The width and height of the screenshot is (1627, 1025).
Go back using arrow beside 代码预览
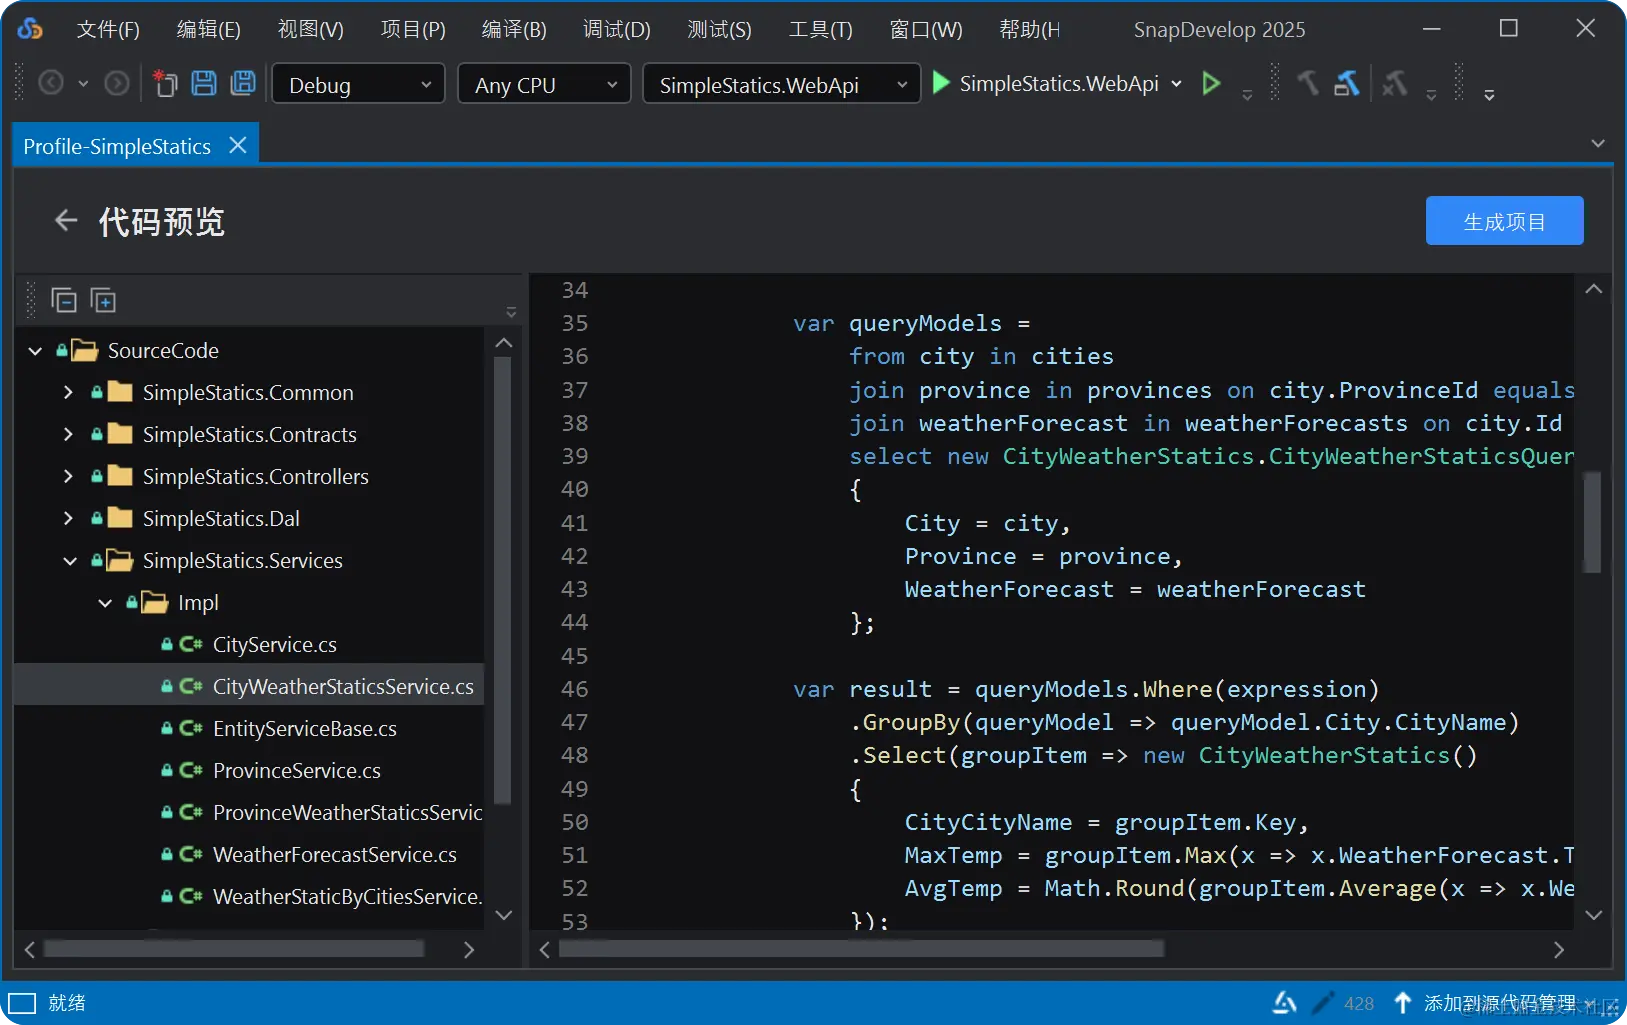[66, 221]
